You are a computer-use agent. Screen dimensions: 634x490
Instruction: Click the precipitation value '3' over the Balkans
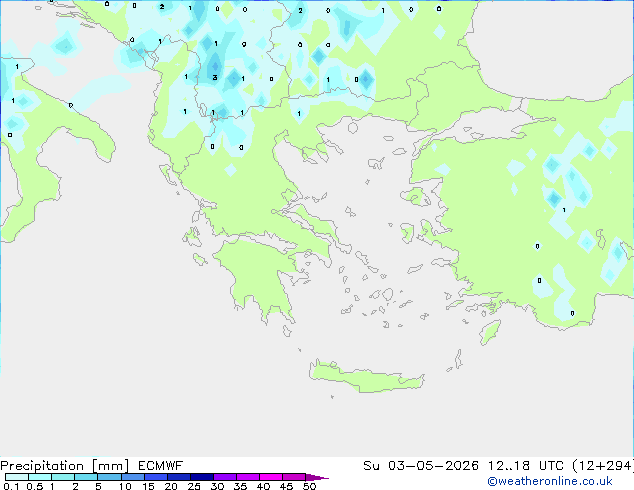pos(214,77)
